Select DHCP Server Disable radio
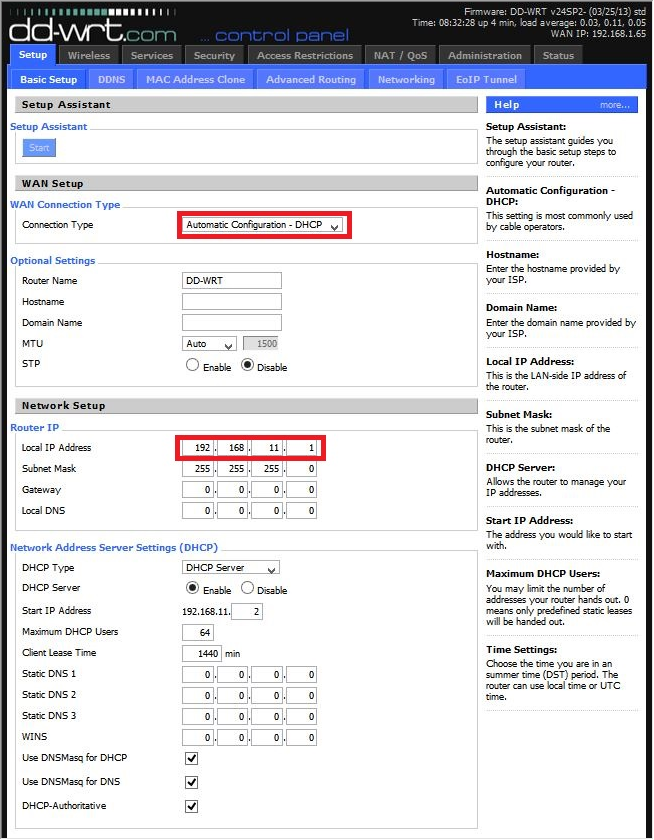This screenshot has height=840, width=654. (x=247, y=588)
